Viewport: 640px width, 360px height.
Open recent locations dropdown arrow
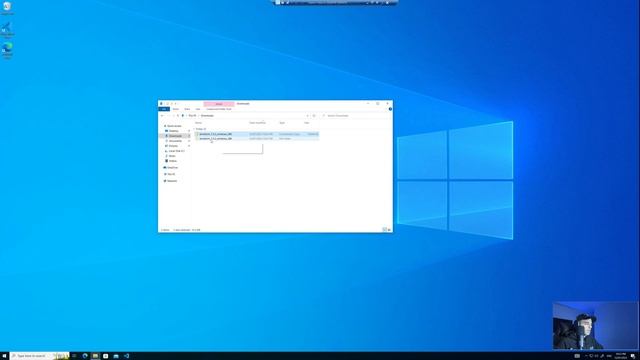[173, 116]
